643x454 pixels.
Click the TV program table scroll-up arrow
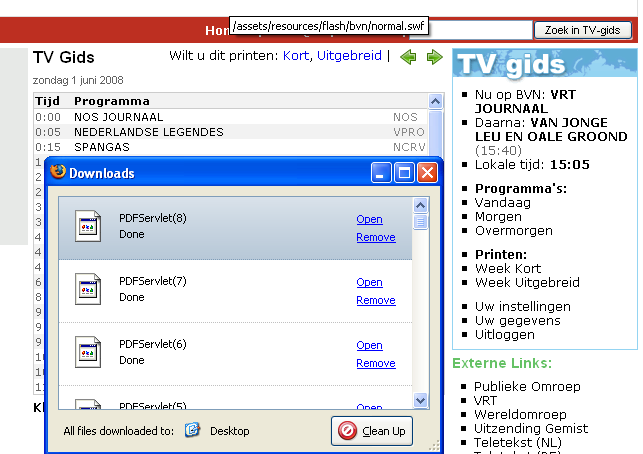435,101
